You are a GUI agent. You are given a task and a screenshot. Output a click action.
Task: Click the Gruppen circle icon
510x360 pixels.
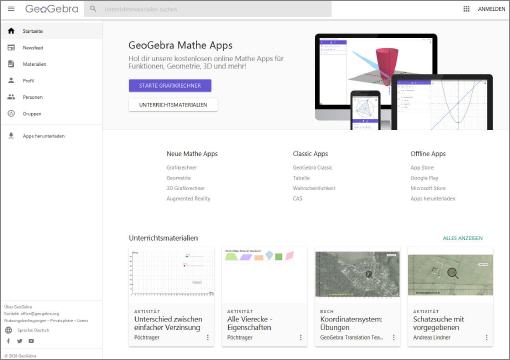[x=11, y=113]
